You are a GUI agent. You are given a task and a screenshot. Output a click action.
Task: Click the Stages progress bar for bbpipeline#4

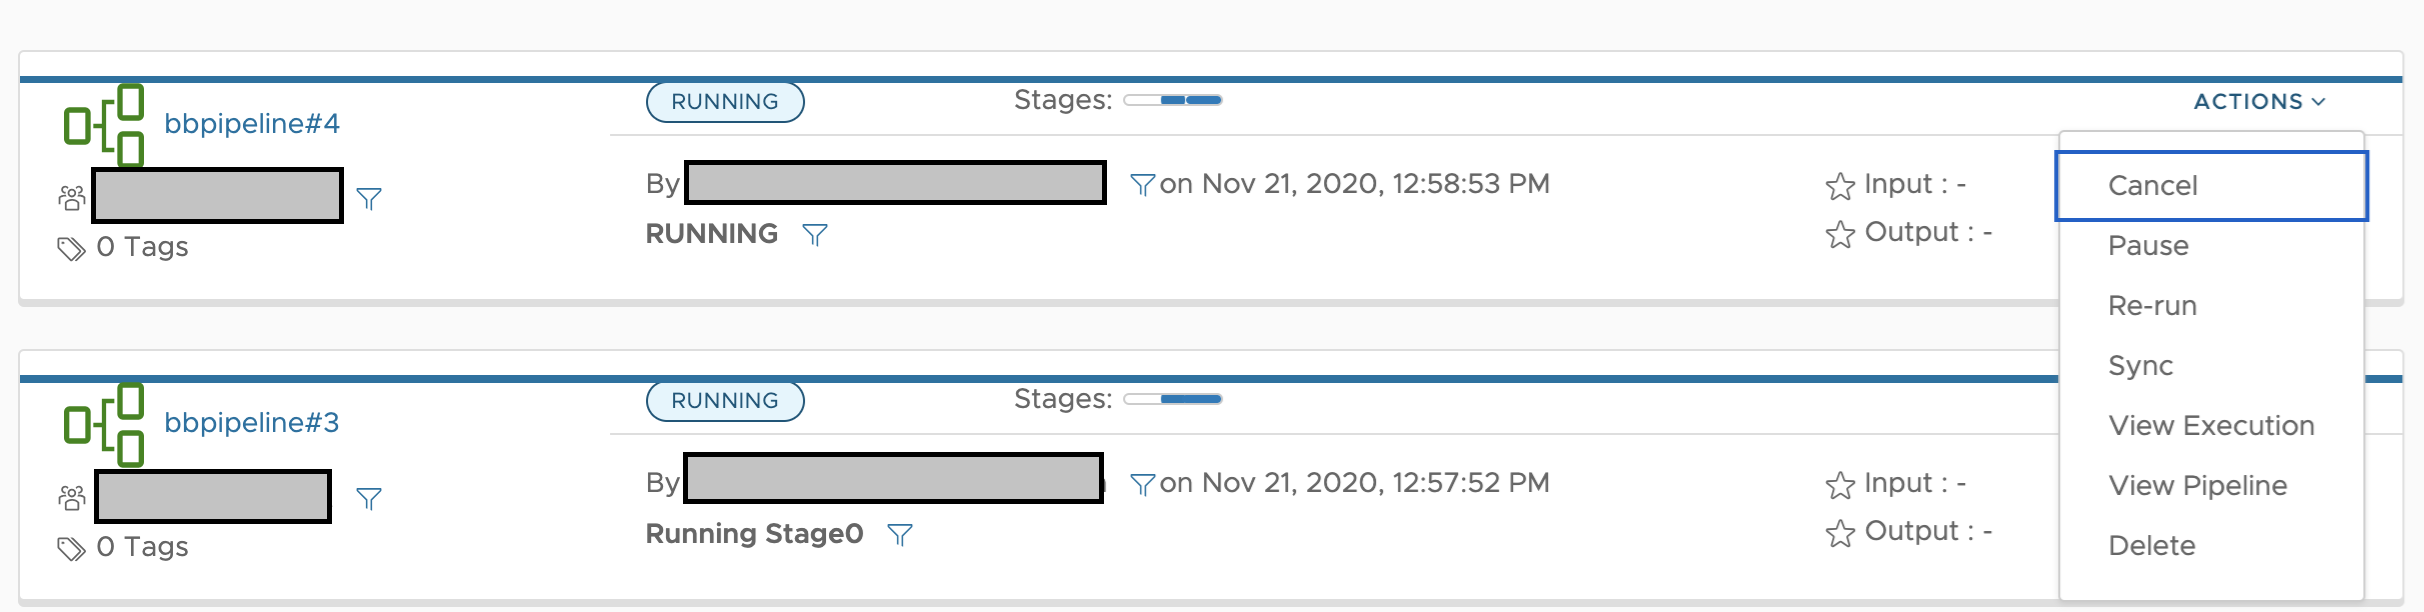coord(1173,100)
